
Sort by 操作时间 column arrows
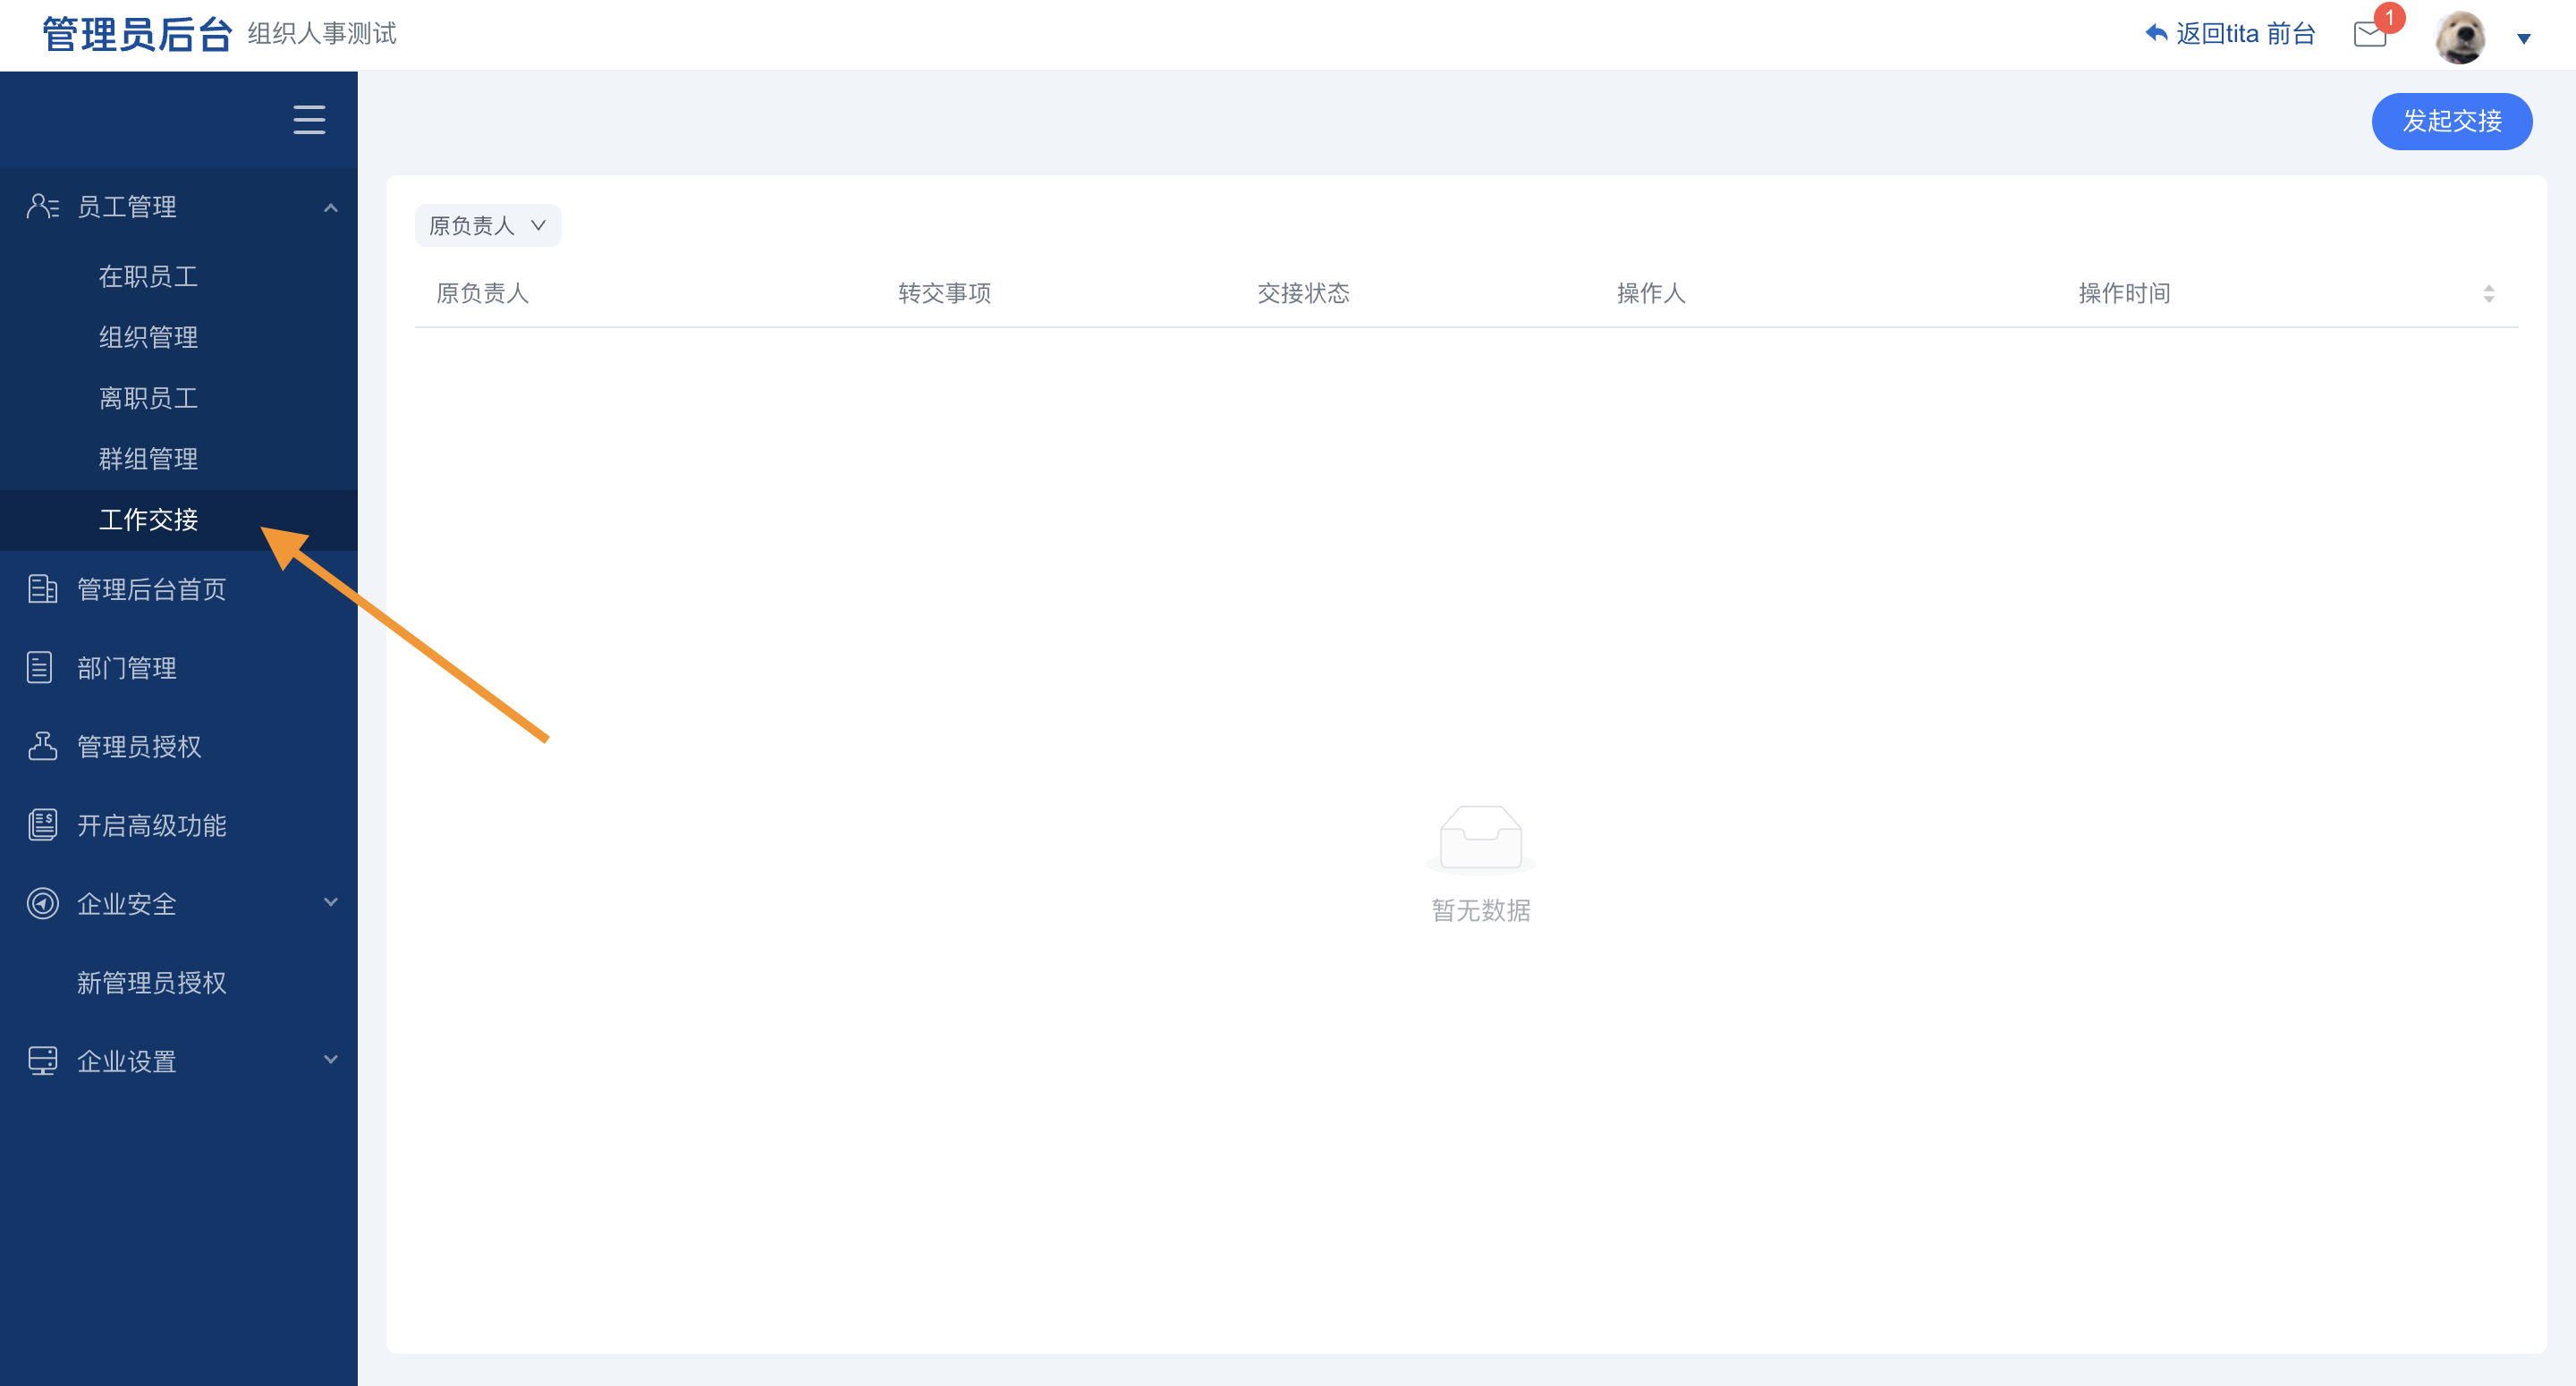[x=2488, y=294]
